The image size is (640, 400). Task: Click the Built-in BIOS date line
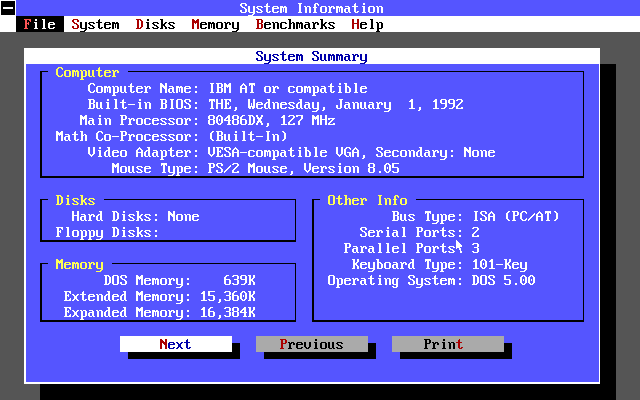[x=276, y=104]
